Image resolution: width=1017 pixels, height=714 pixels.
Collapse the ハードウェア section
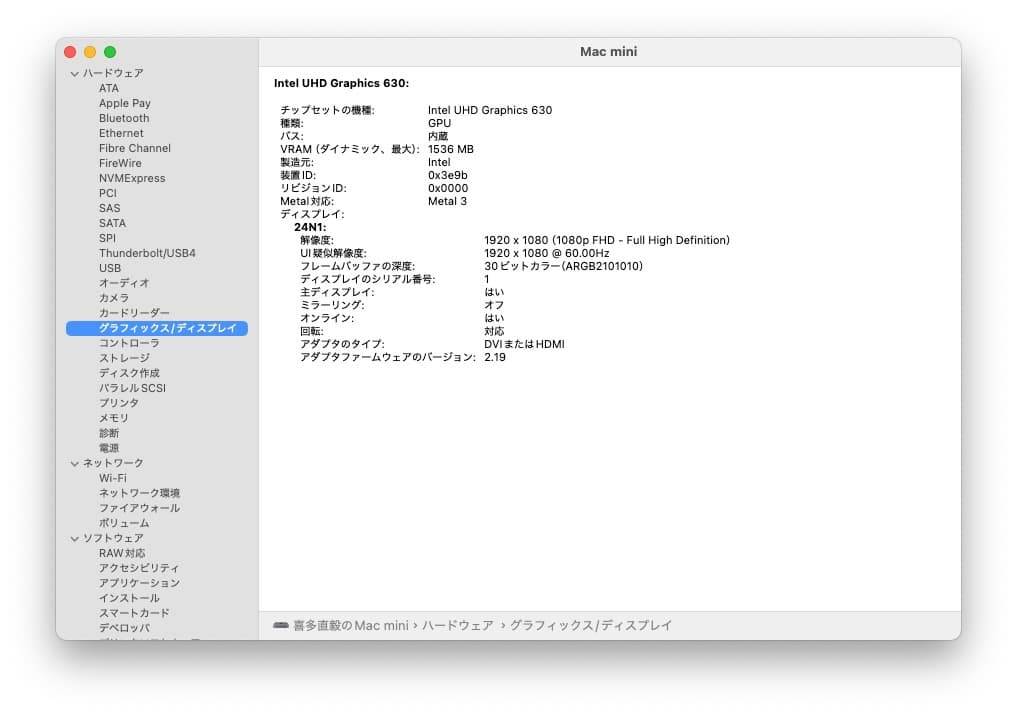(75, 72)
